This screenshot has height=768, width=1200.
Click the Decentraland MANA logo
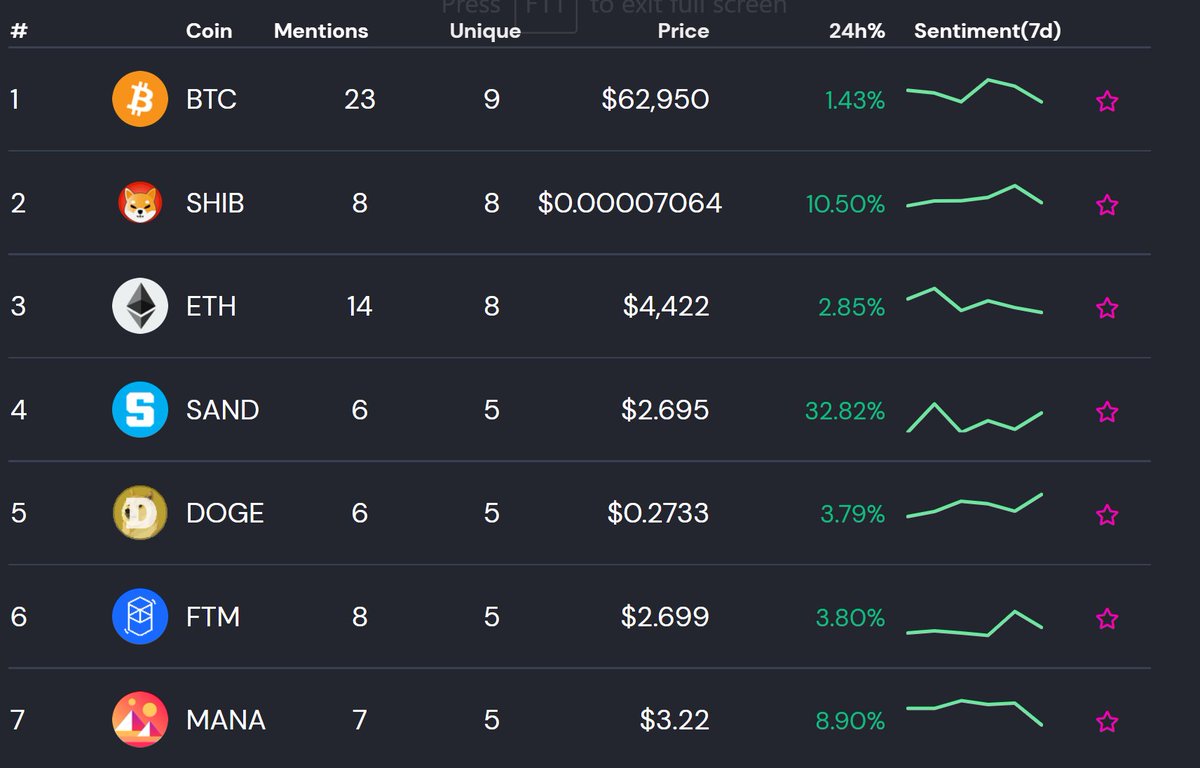[140, 720]
